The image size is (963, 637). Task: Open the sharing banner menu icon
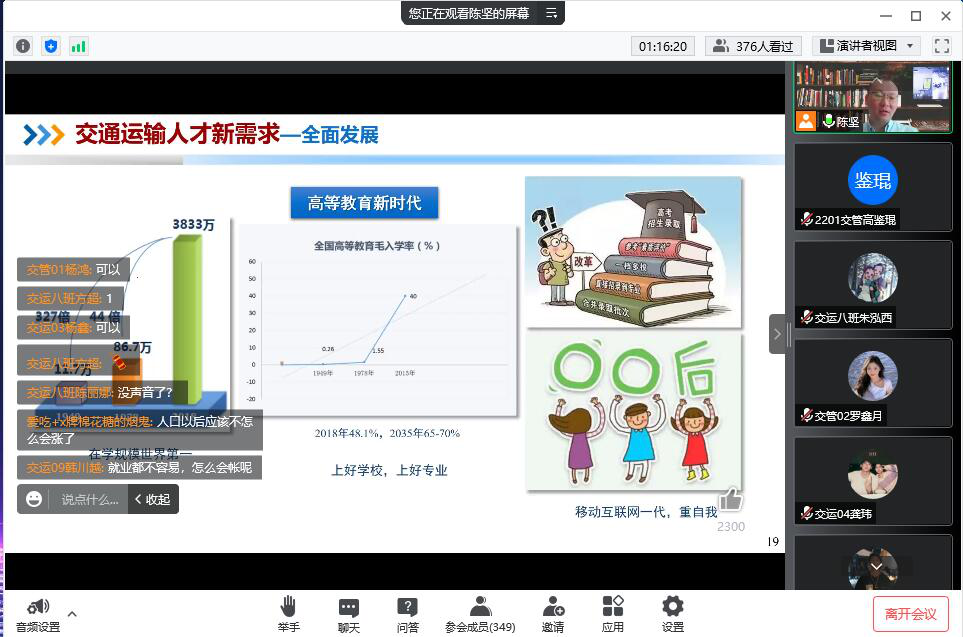[552, 13]
